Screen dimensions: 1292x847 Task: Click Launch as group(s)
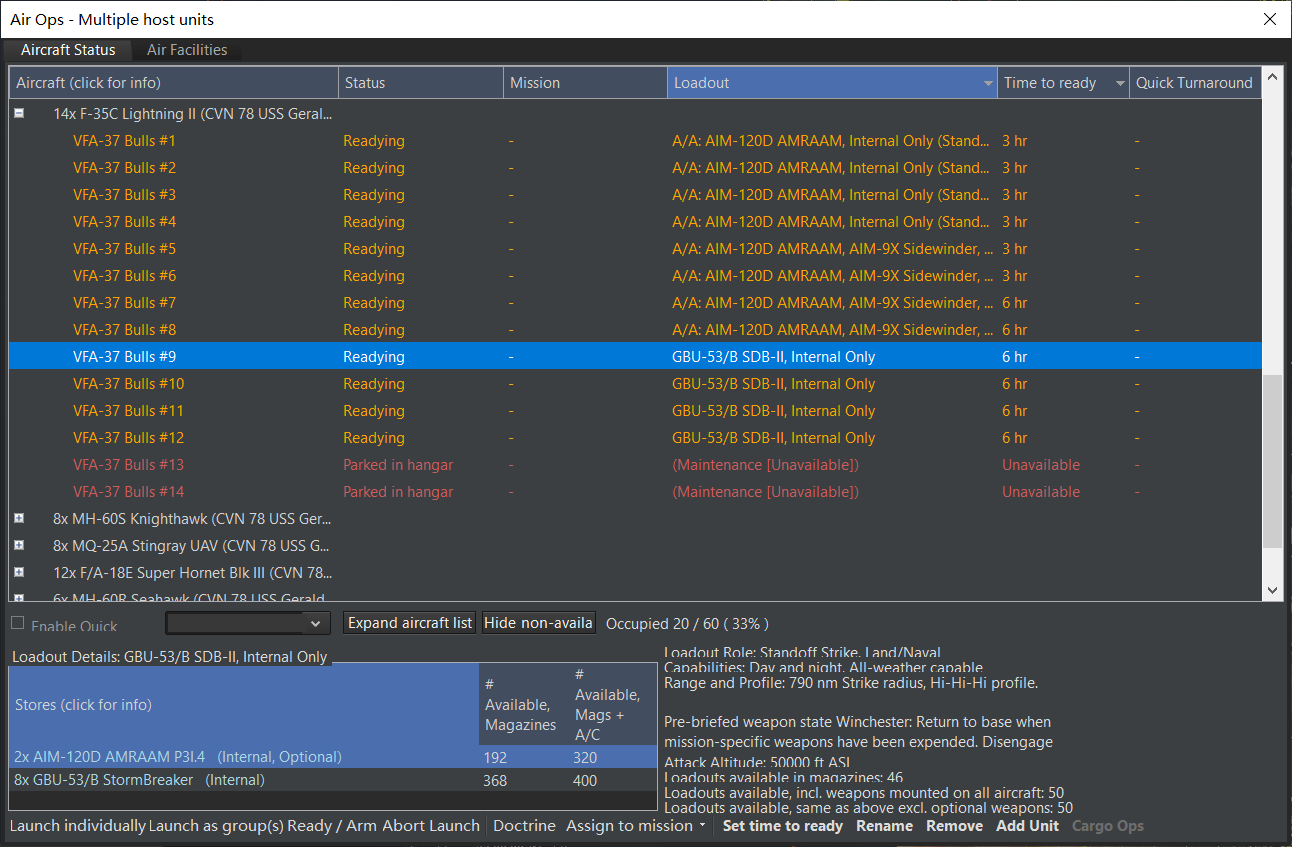click(x=215, y=826)
